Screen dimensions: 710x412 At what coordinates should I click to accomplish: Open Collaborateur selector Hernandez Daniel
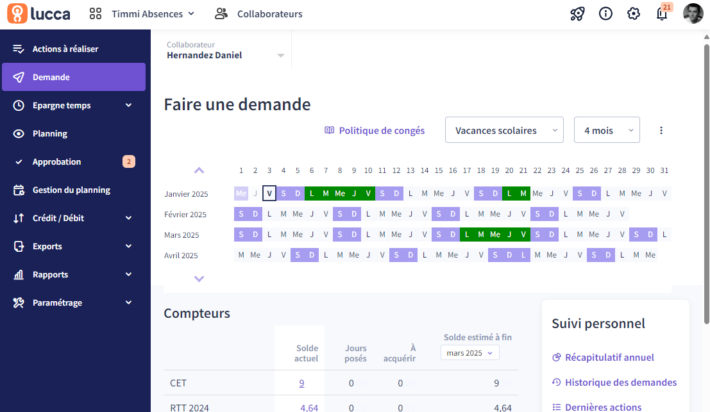pos(225,50)
